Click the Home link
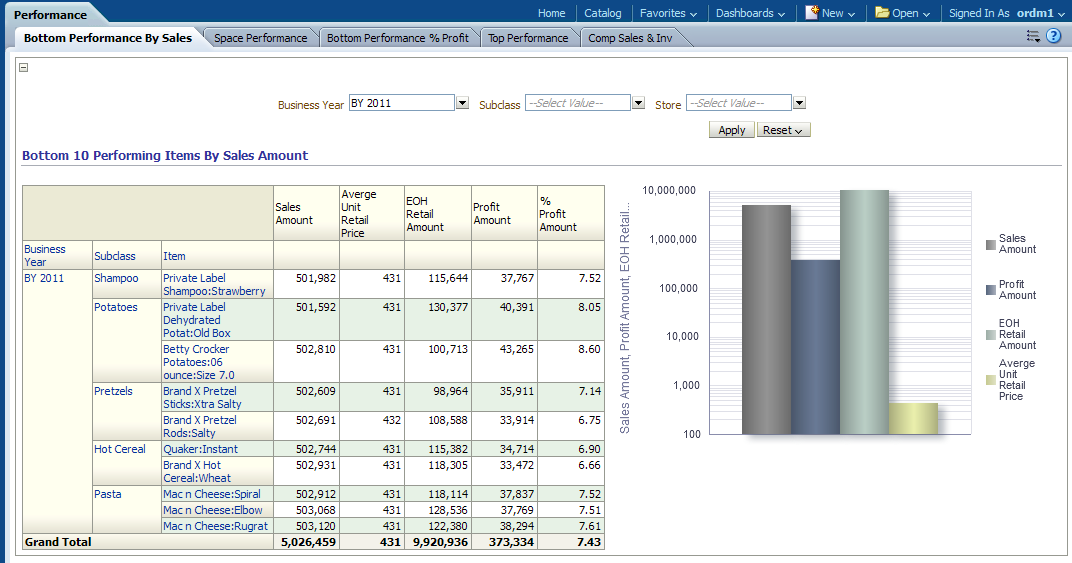The image size is (1072, 563). (551, 13)
